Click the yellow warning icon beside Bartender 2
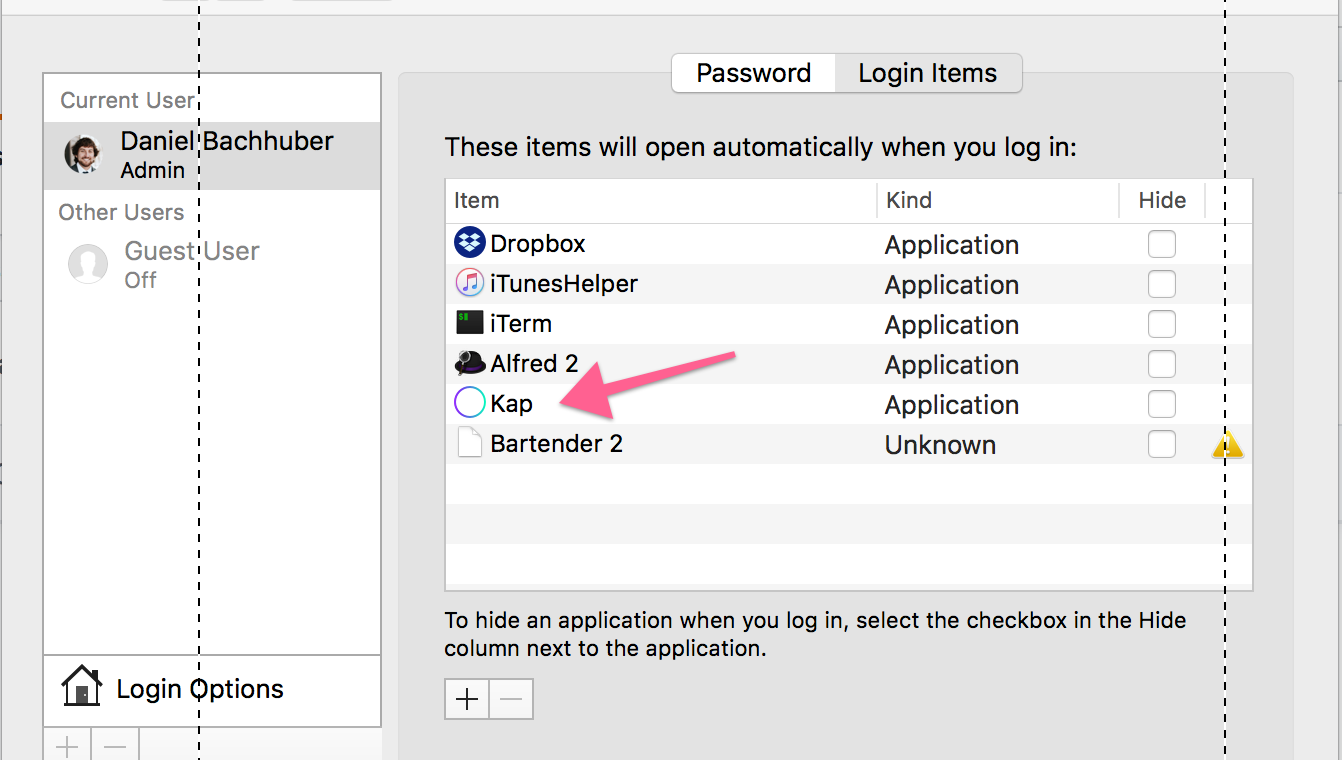 click(x=1228, y=445)
